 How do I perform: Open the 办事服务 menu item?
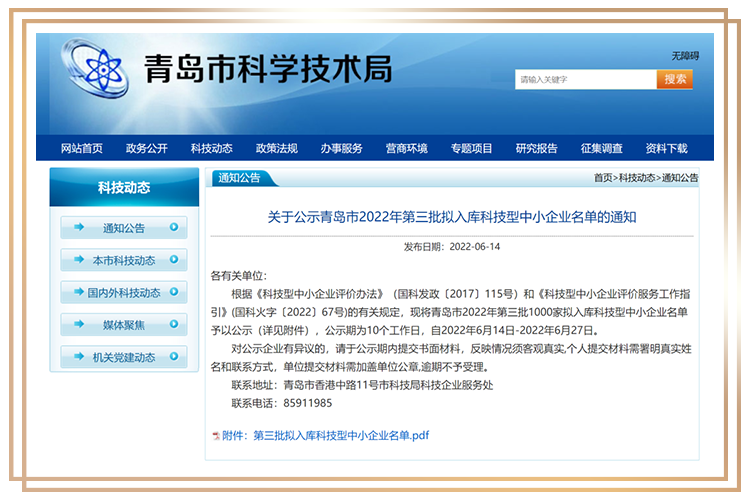pyautogui.click(x=342, y=148)
